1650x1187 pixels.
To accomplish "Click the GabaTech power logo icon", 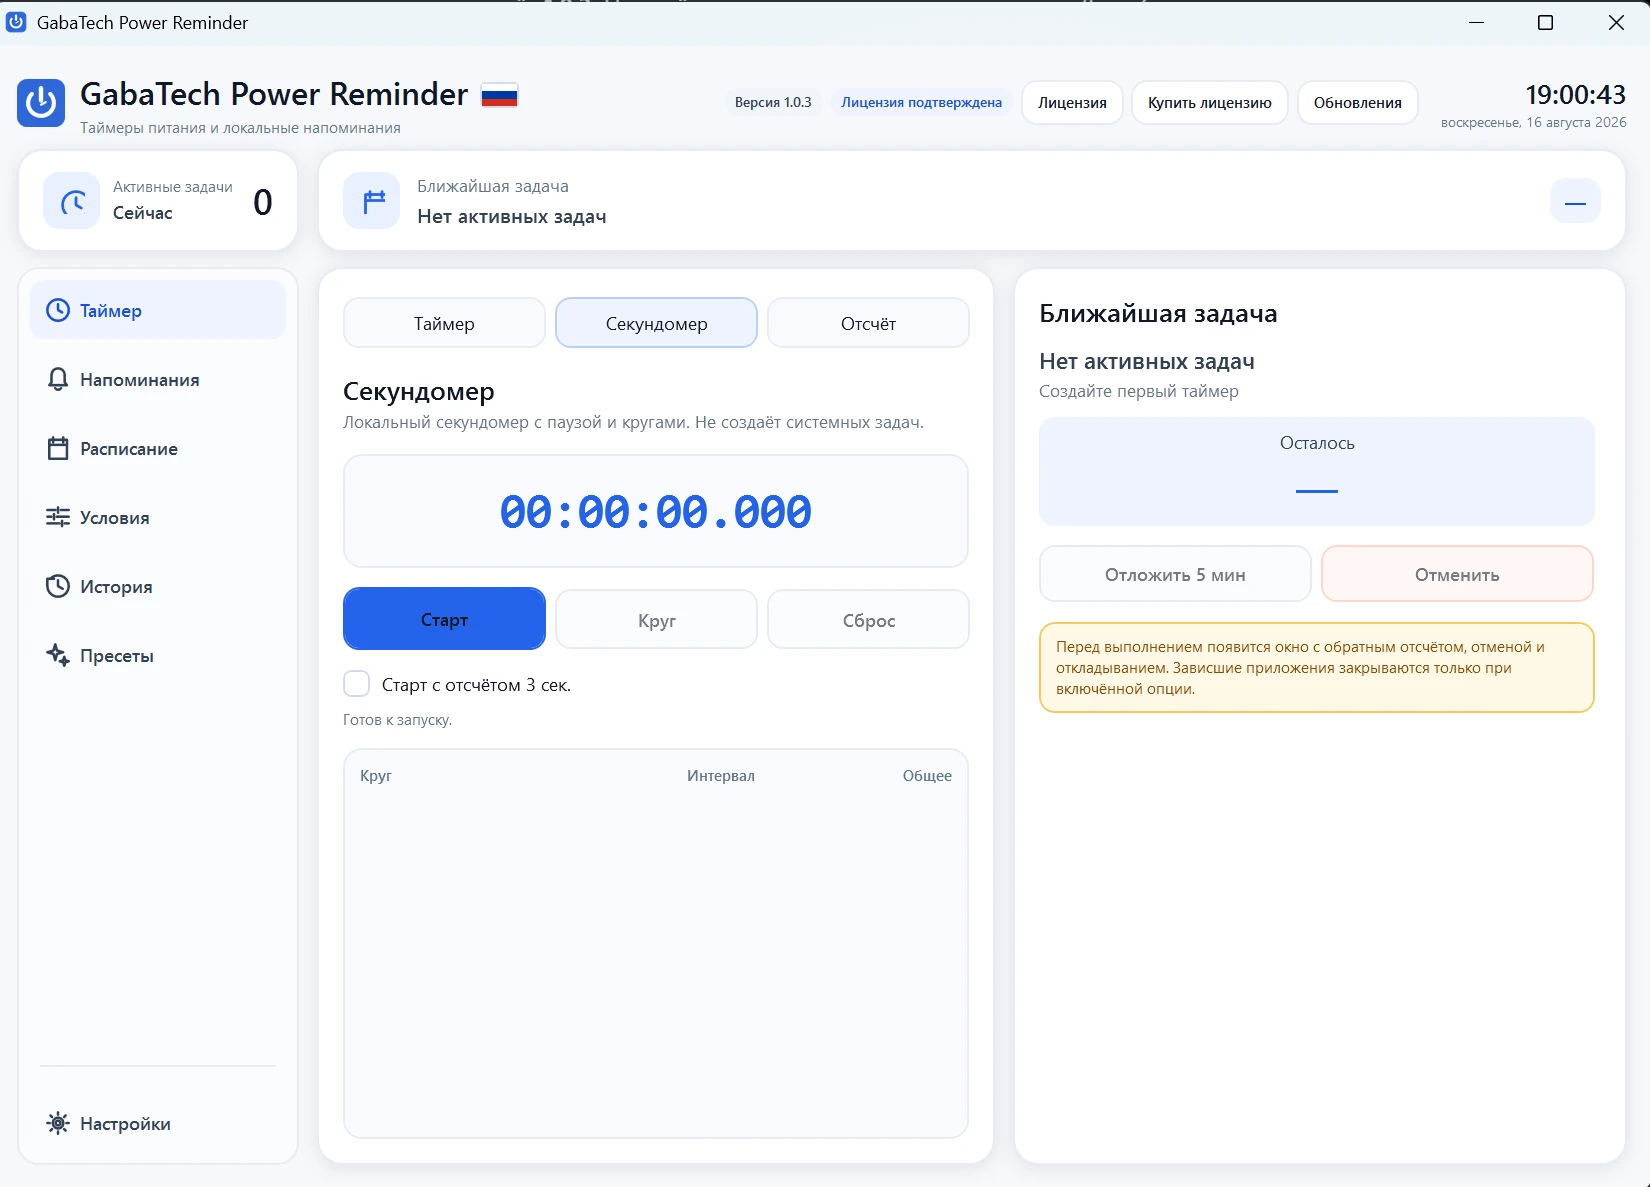I will coord(41,103).
